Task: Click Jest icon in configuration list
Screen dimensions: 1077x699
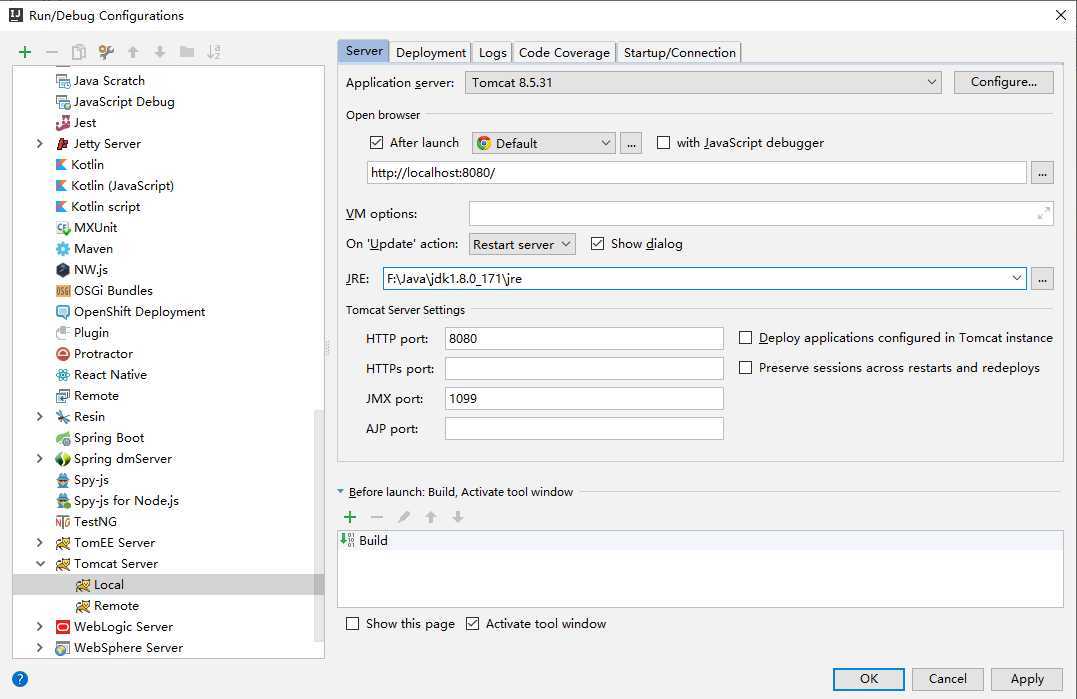Action: [63, 123]
